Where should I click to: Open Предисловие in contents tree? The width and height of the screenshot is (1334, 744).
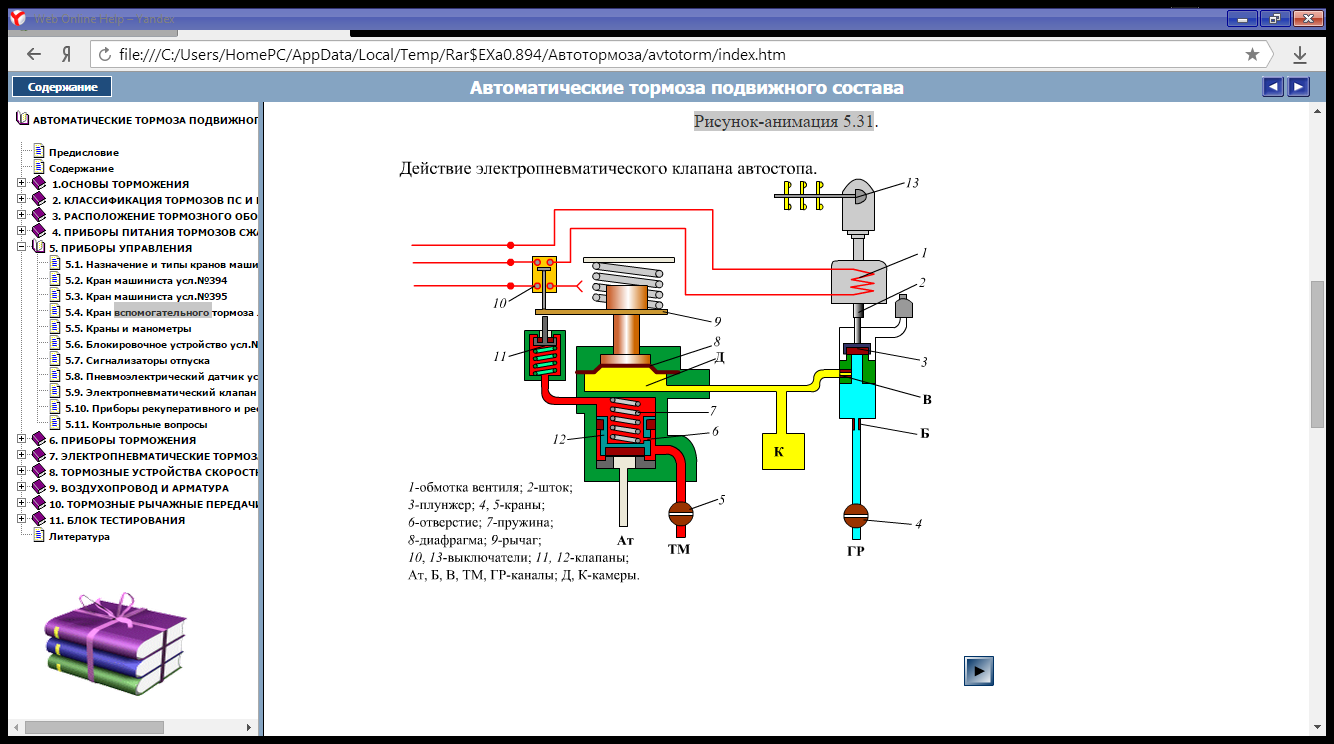point(84,153)
